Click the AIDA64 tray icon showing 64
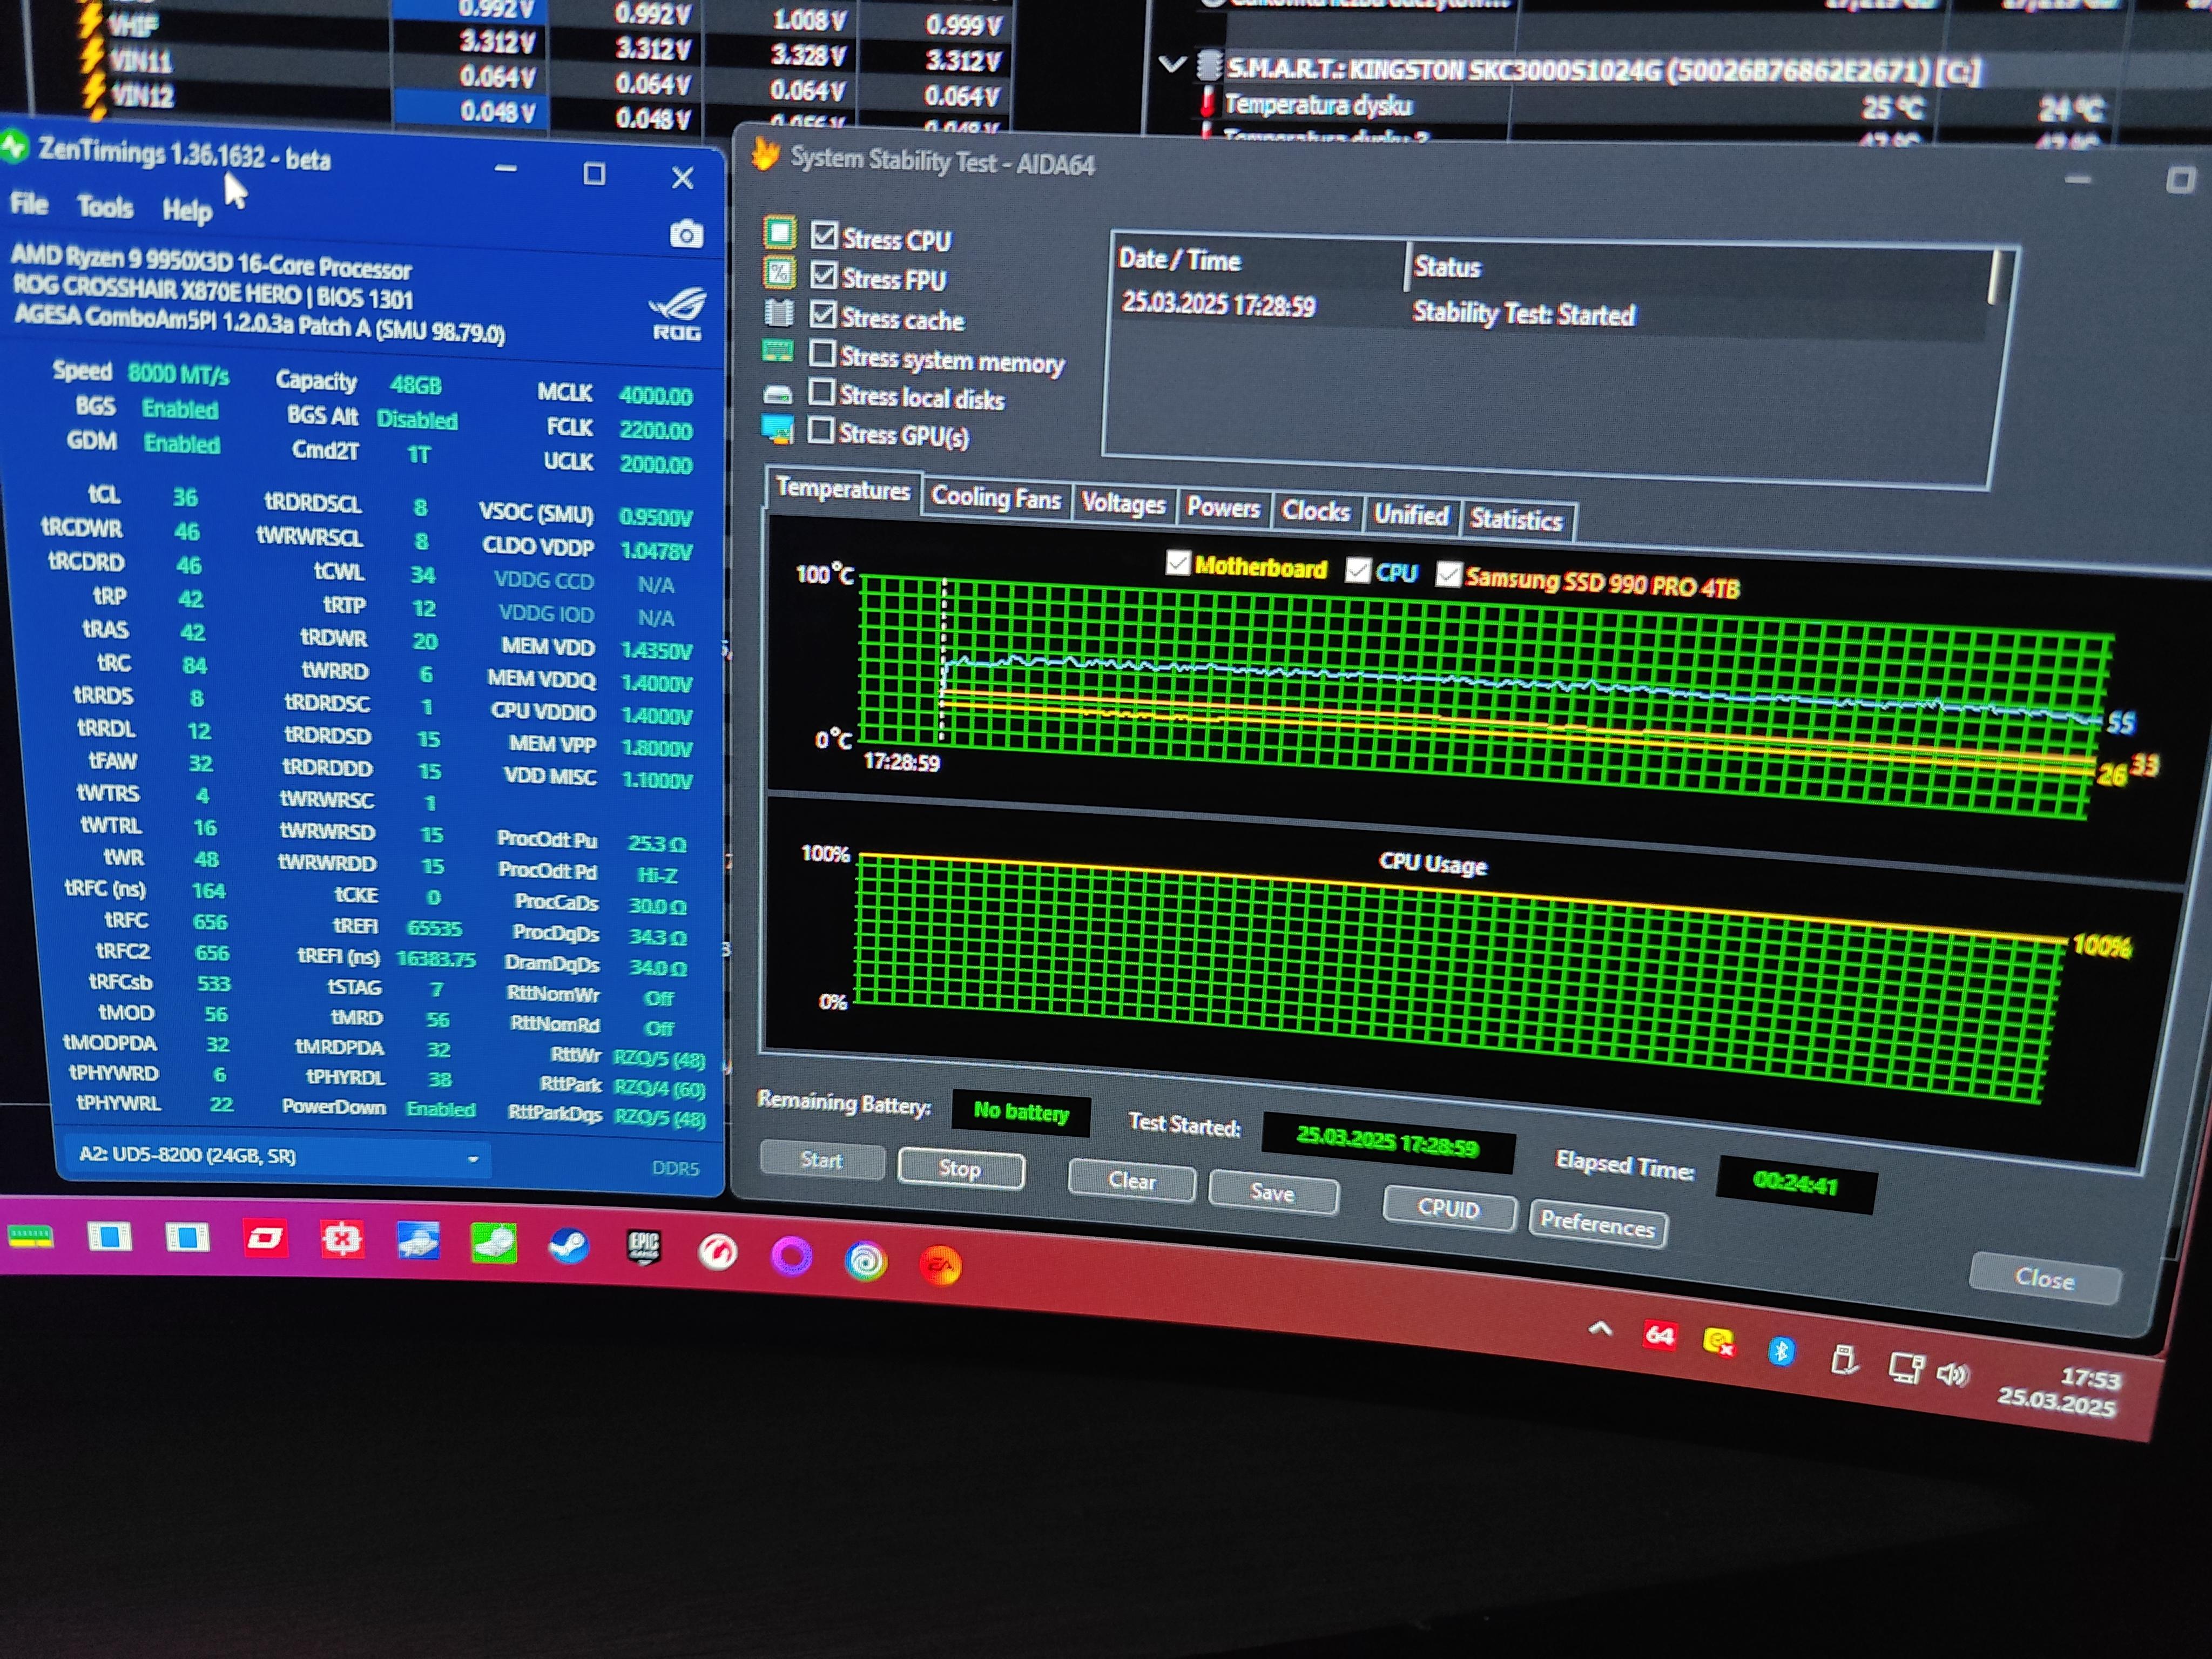Image resolution: width=2212 pixels, height=1659 pixels. pos(1659,1336)
